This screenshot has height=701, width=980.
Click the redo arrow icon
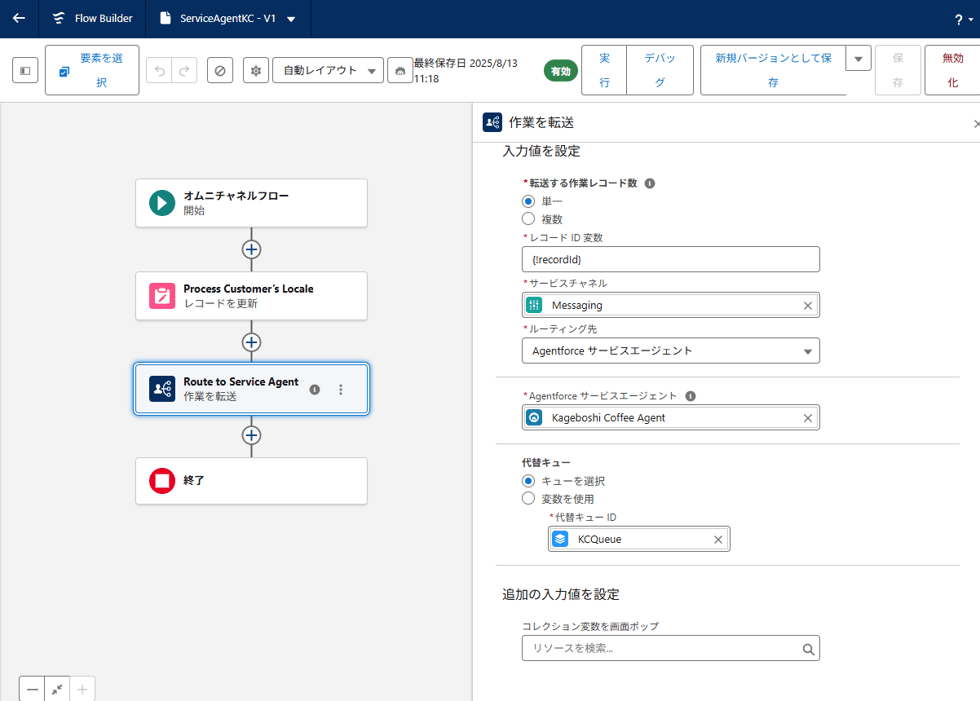point(184,71)
